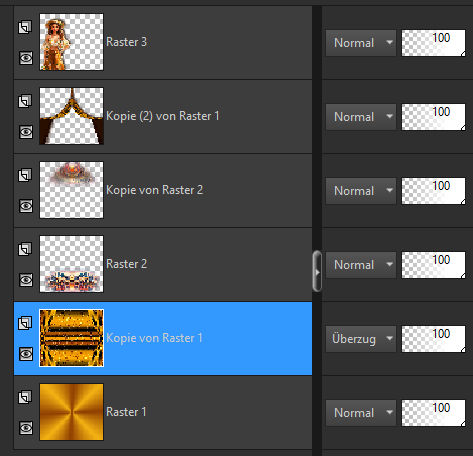Image resolution: width=473 pixels, height=456 pixels.
Task: Toggle visibility of Kopie (2) von Raster 1
Action: [26, 132]
